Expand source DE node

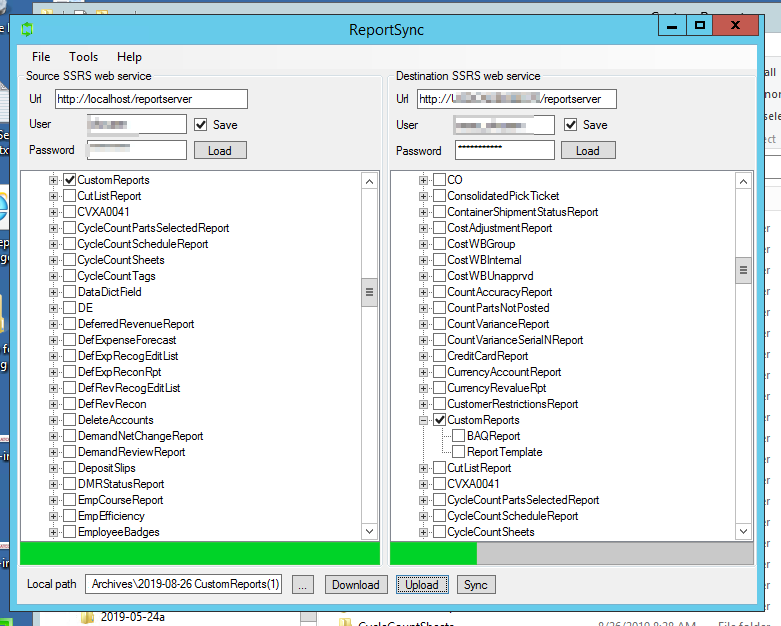53,308
